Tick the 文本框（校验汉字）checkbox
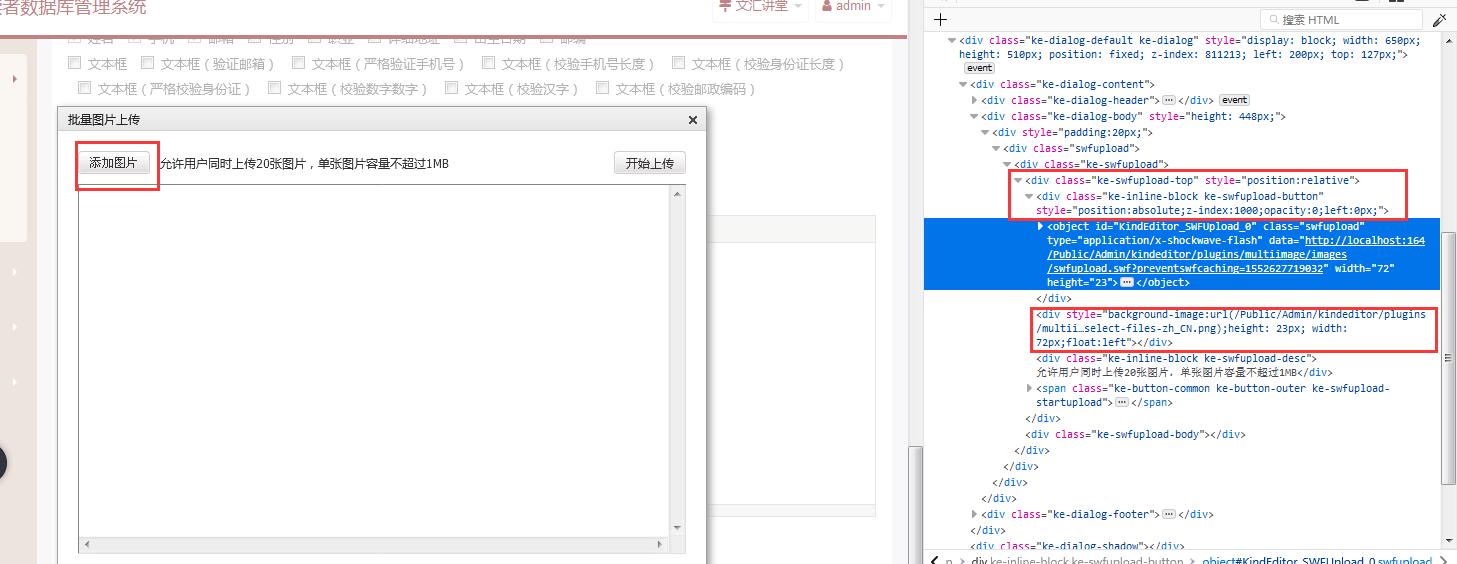The width and height of the screenshot is (1457, 564). click(x=452, y=88)
